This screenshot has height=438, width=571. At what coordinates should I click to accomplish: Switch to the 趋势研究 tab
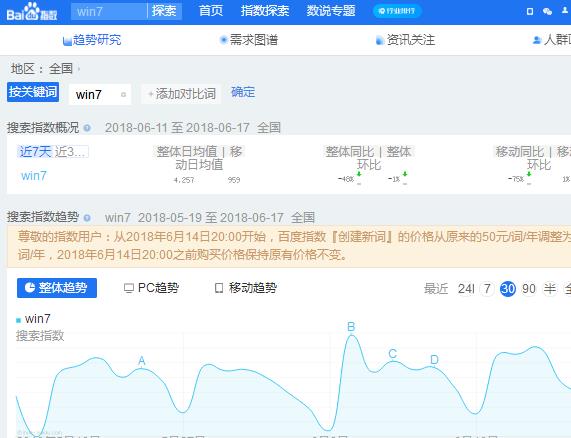(x=92, y=40)
